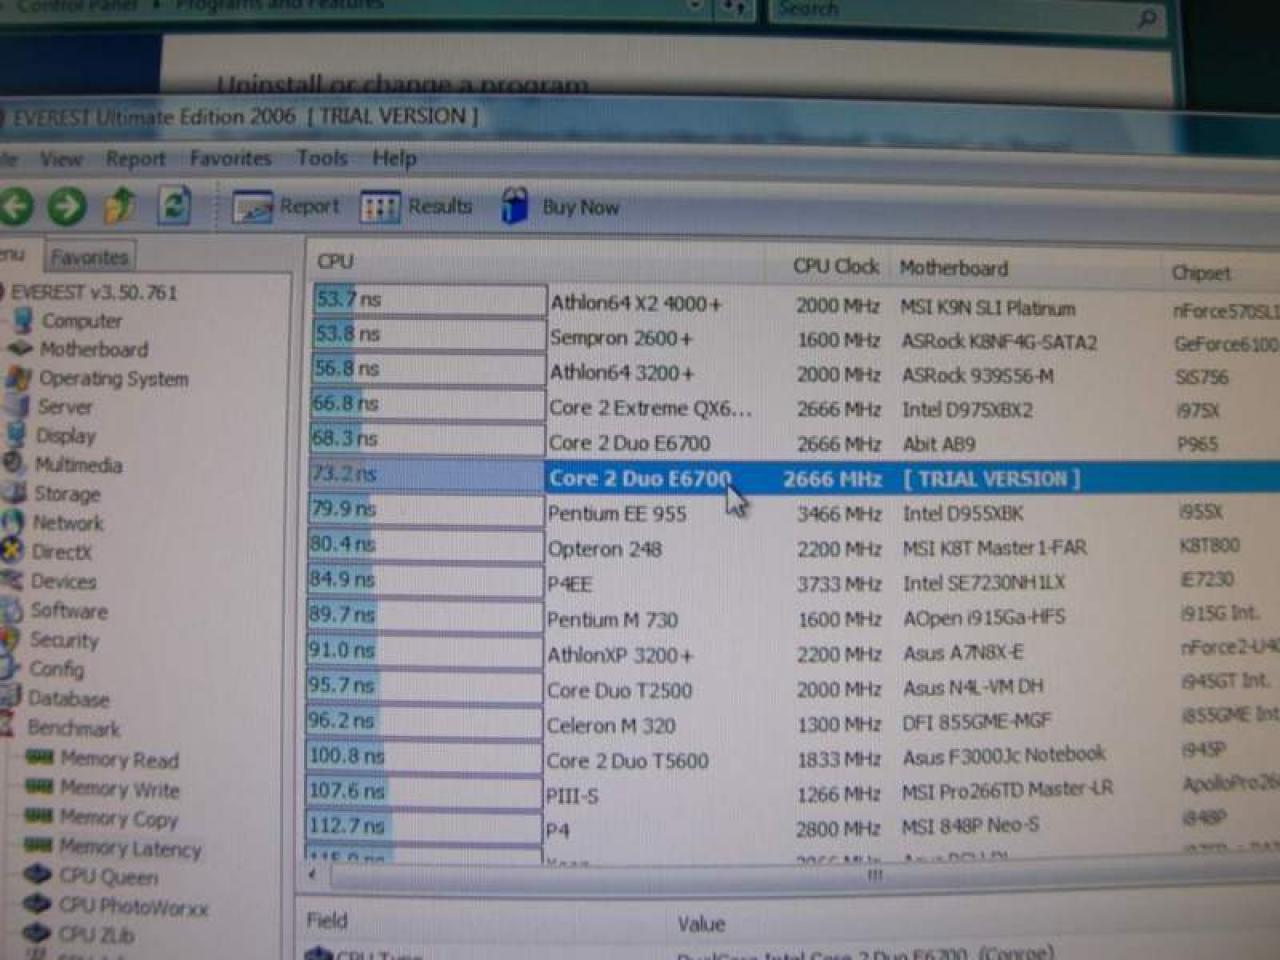Viewport: 1280px width, 960px height.
Task: Select the Network icon in the tree
Action: [x=12, y=522]
